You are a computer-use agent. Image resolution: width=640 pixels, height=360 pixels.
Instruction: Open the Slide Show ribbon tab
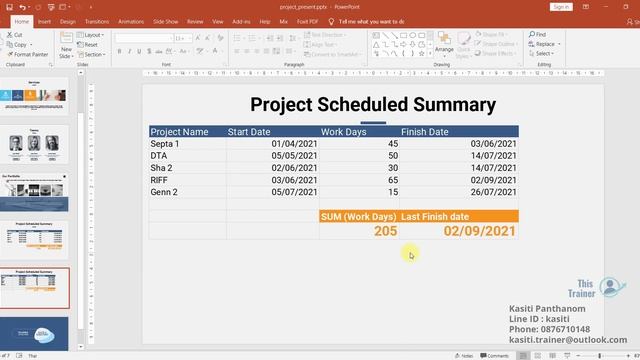click(x=166, y=22)
